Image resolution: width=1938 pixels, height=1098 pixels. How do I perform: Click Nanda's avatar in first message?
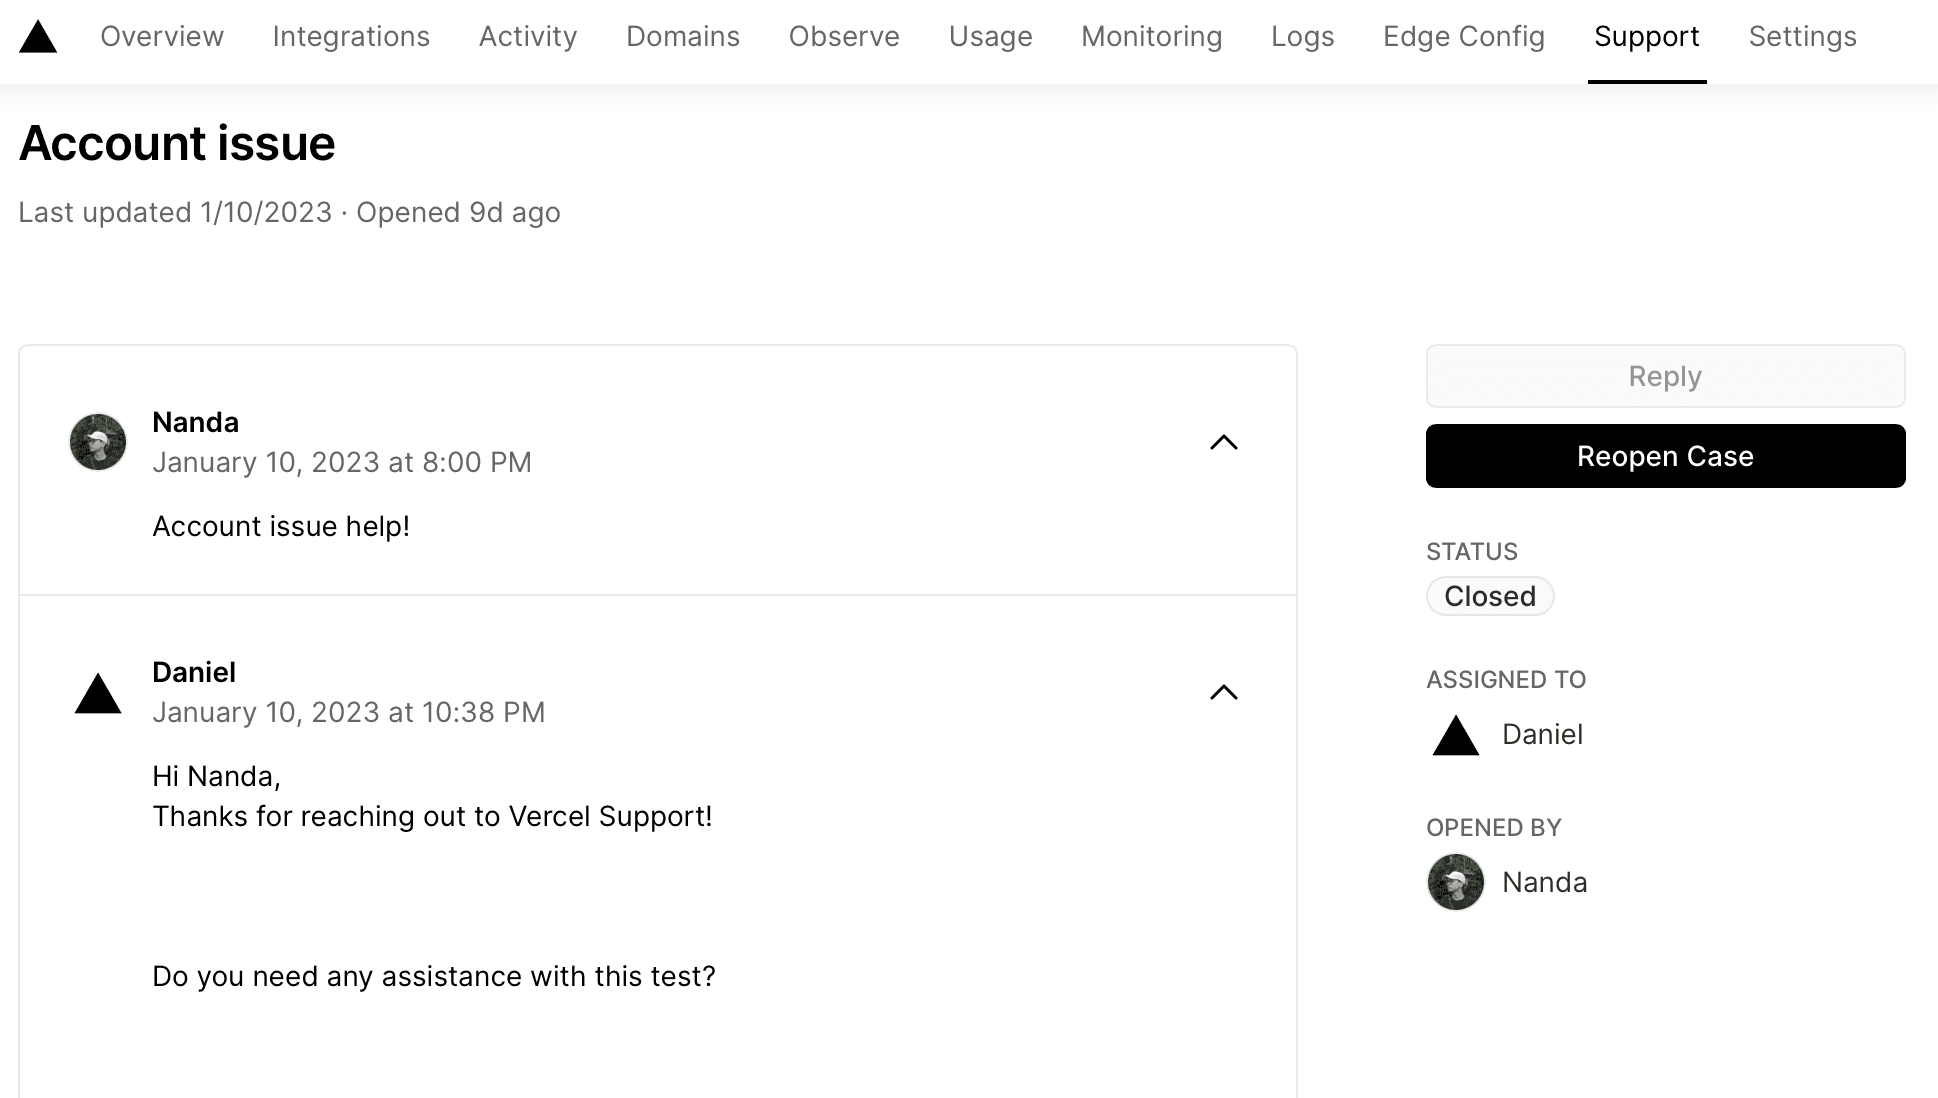pyautogui.click(x=98, y=442)
